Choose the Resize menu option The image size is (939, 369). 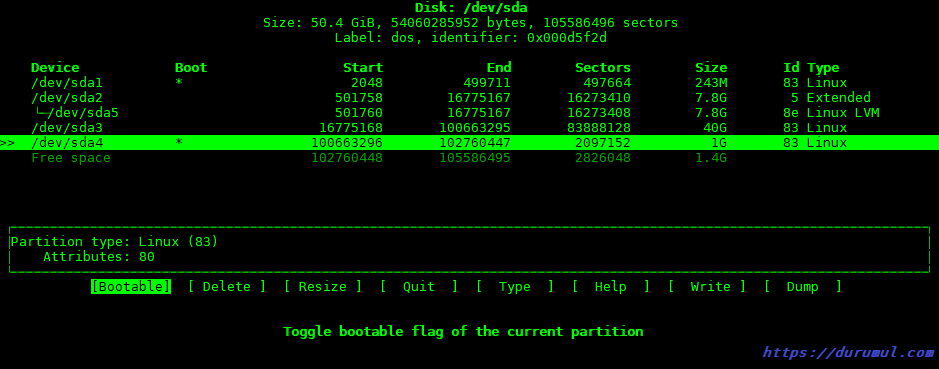(x=322, y=287)
